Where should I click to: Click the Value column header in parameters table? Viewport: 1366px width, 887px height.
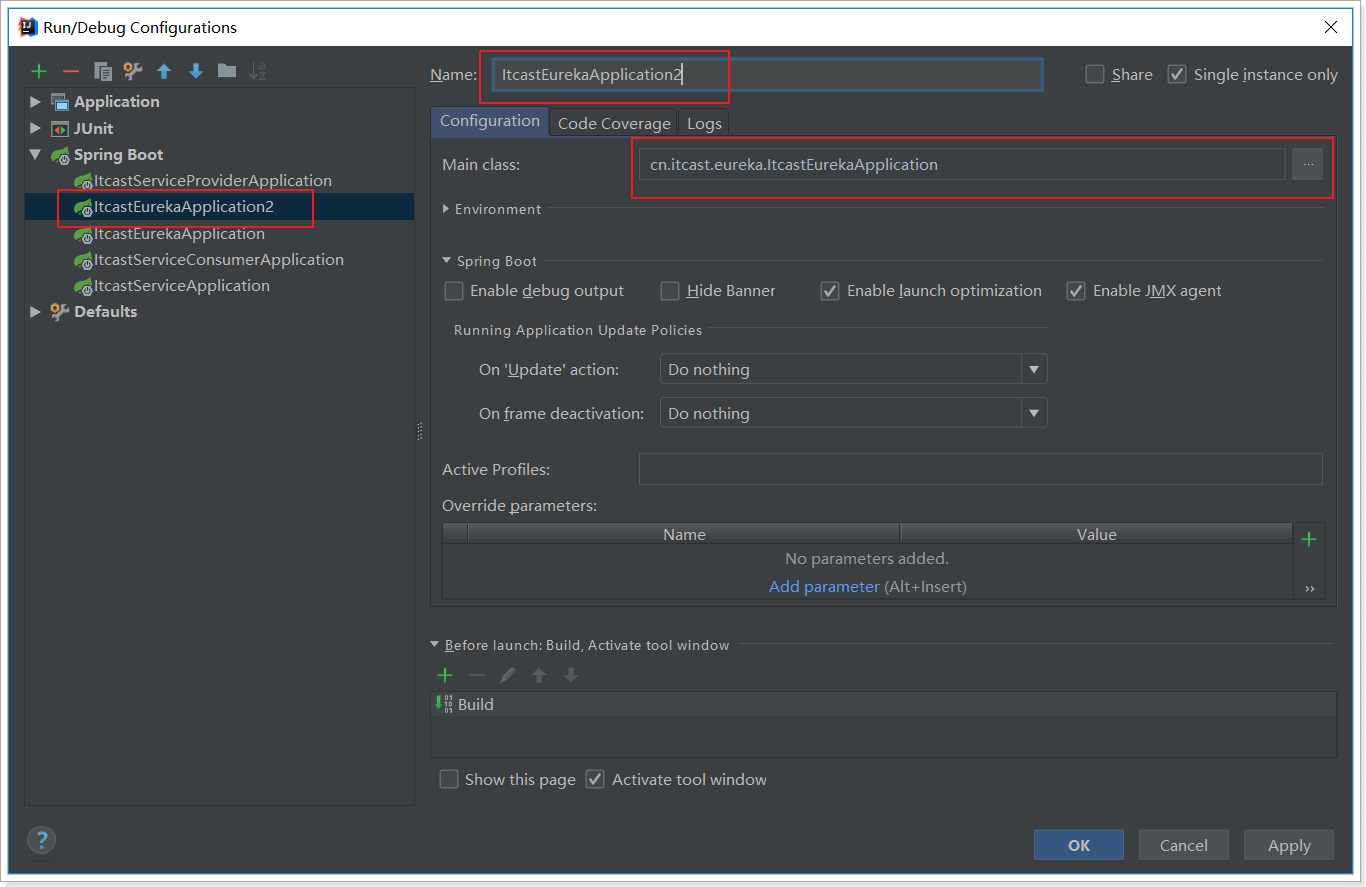point(1096,534)
